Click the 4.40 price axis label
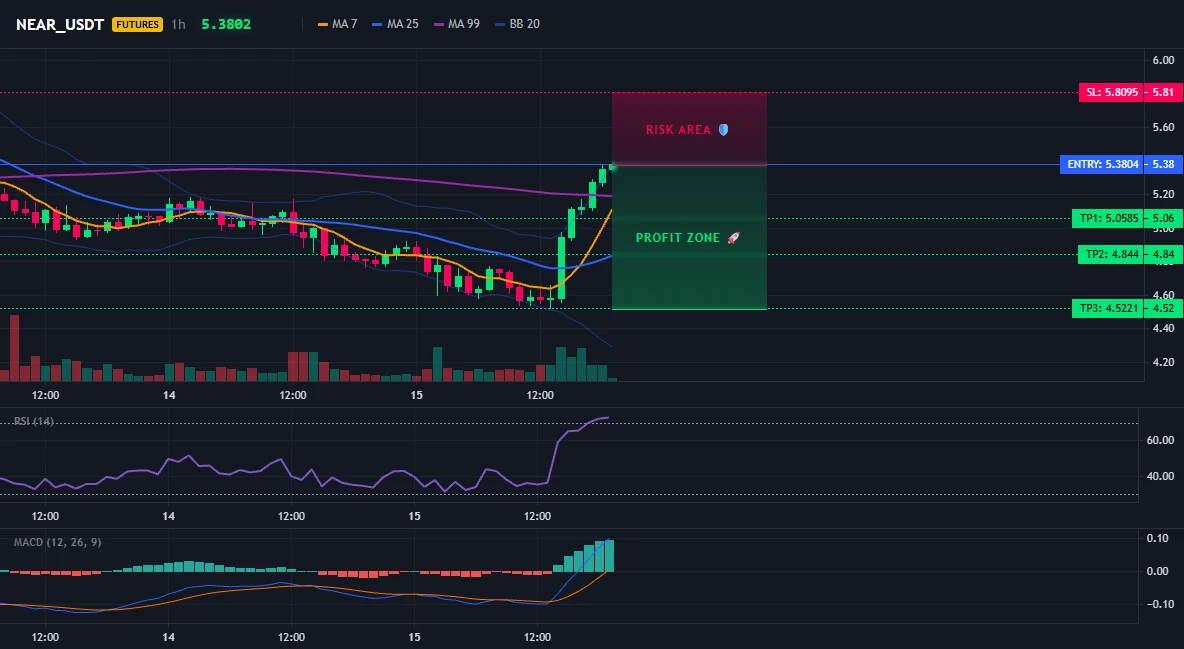 [1164, 328]
